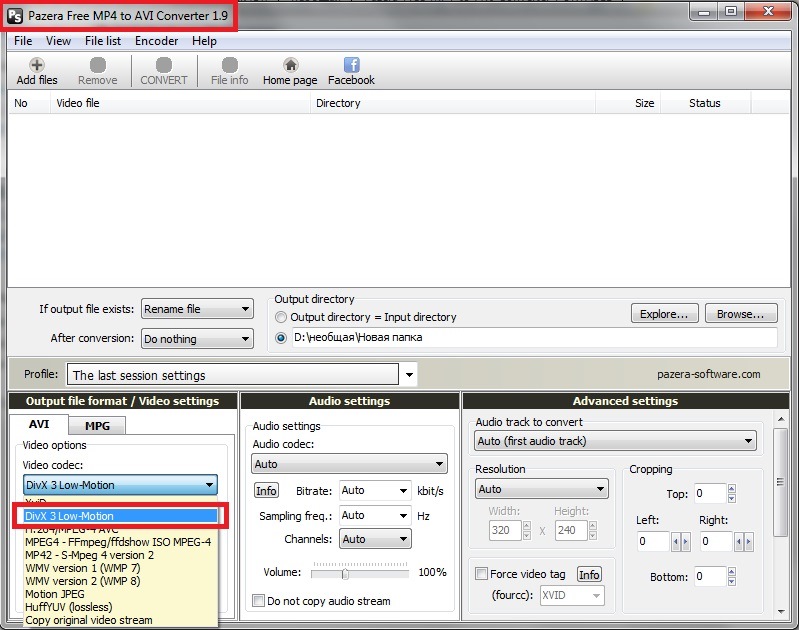Choose Motion JPEG codec
The width and height of the screenshot is (799, 630).
(121, 594)
